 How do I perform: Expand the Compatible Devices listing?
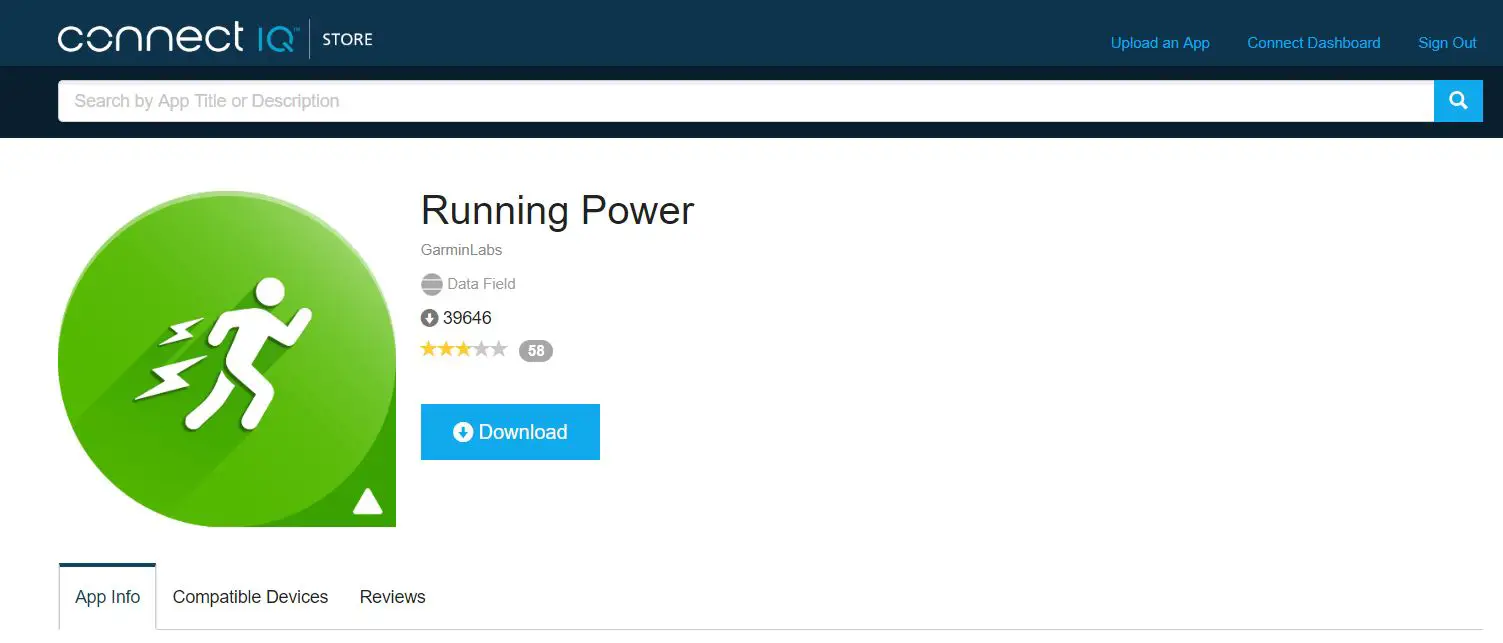coord(250,596)
